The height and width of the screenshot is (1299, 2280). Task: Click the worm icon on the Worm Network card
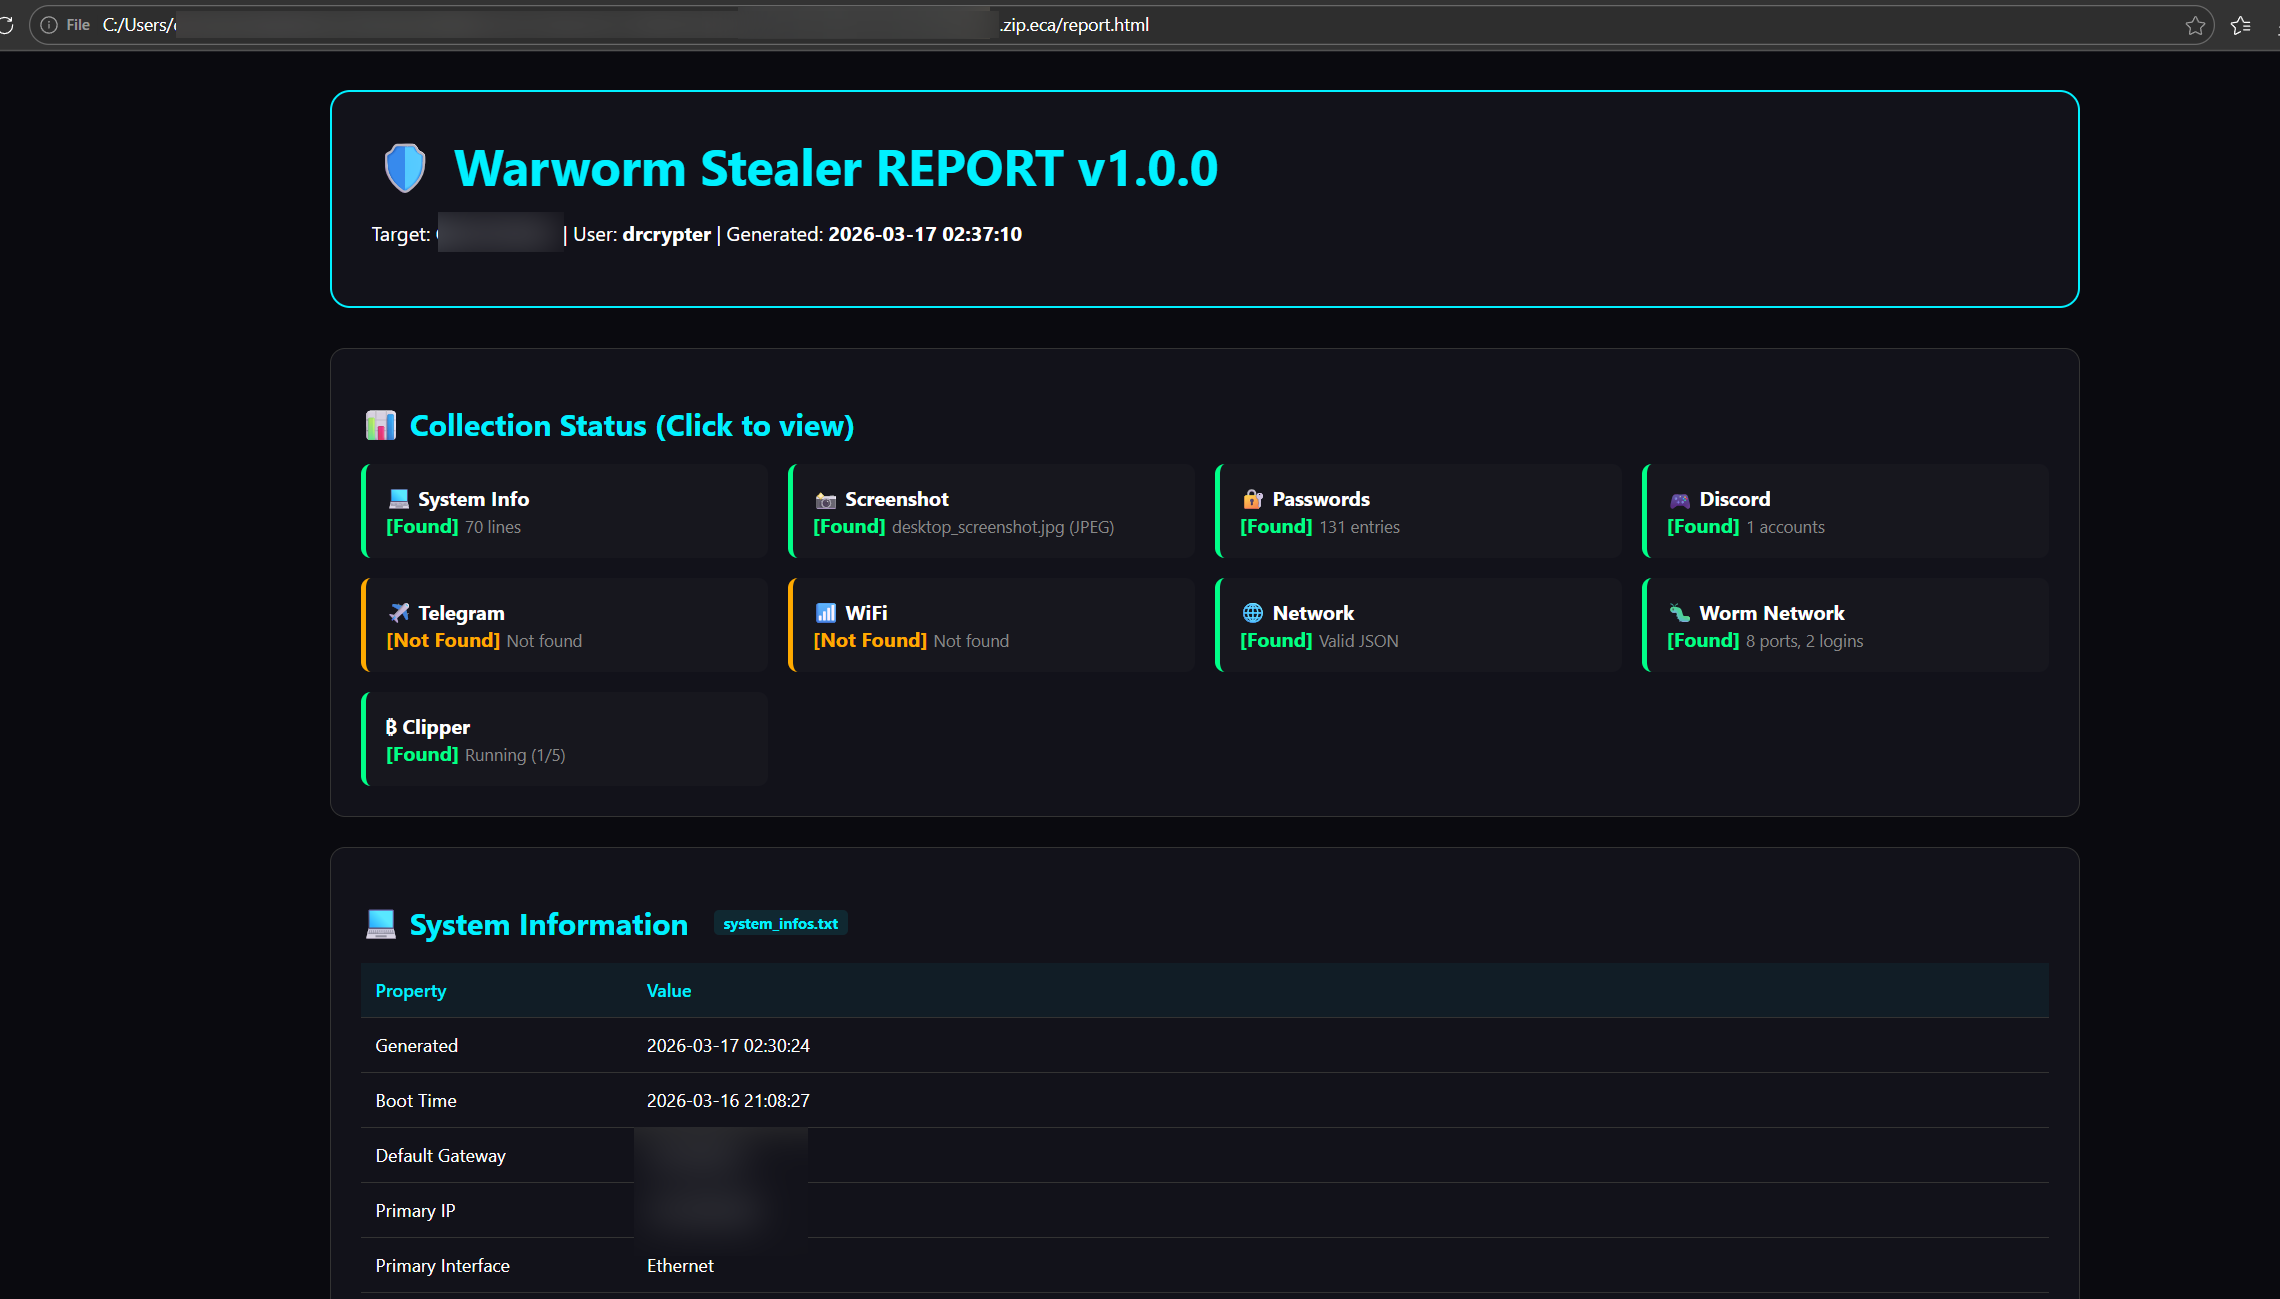1678,613
